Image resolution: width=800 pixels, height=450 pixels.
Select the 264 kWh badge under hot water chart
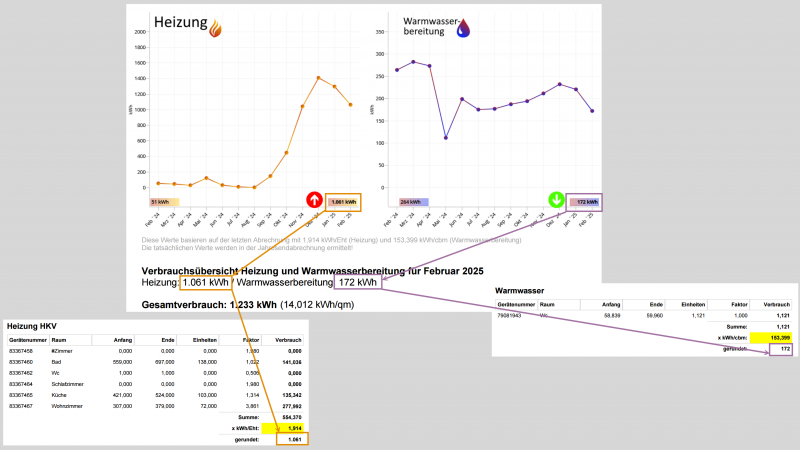point(413,202)
